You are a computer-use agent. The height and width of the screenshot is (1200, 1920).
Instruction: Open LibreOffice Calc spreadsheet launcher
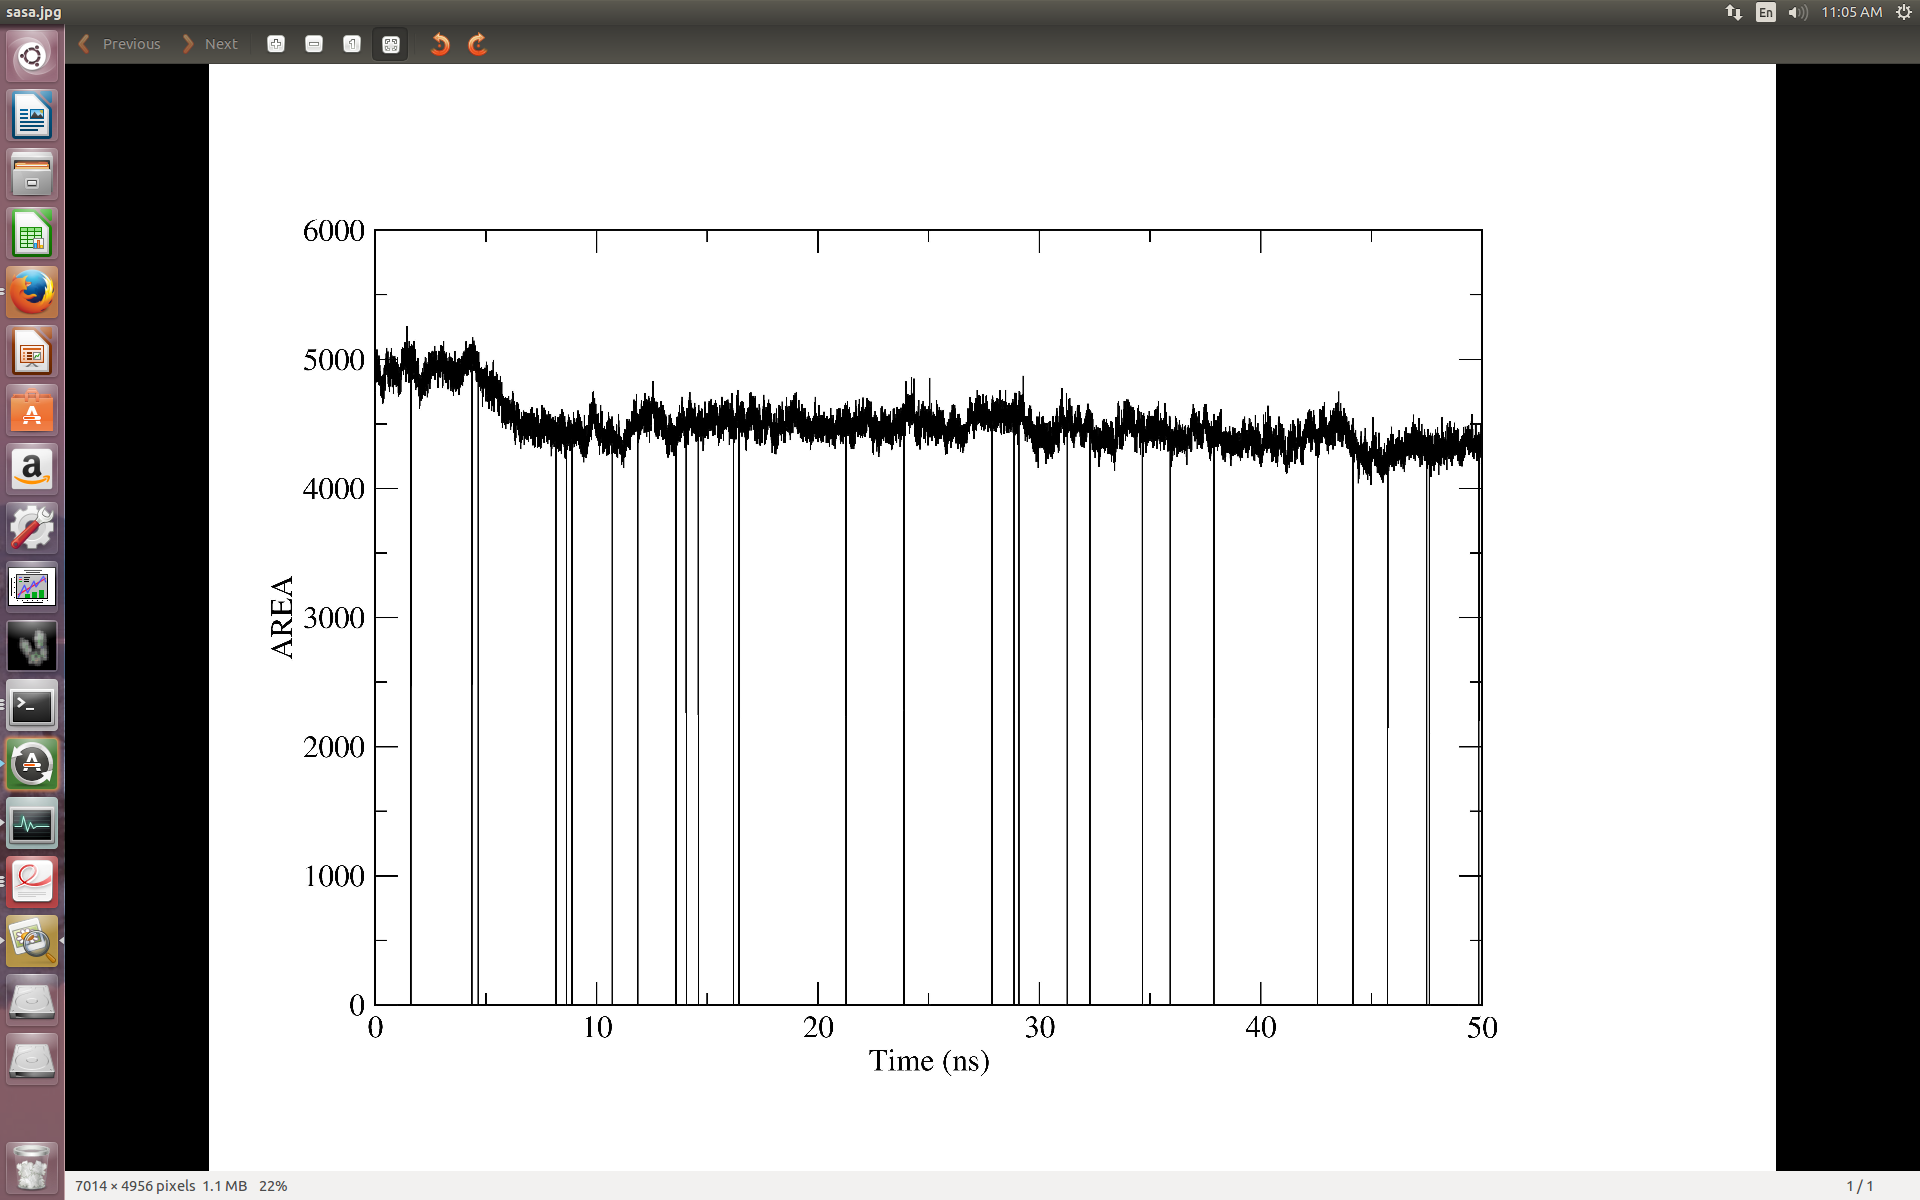(32, 235)
